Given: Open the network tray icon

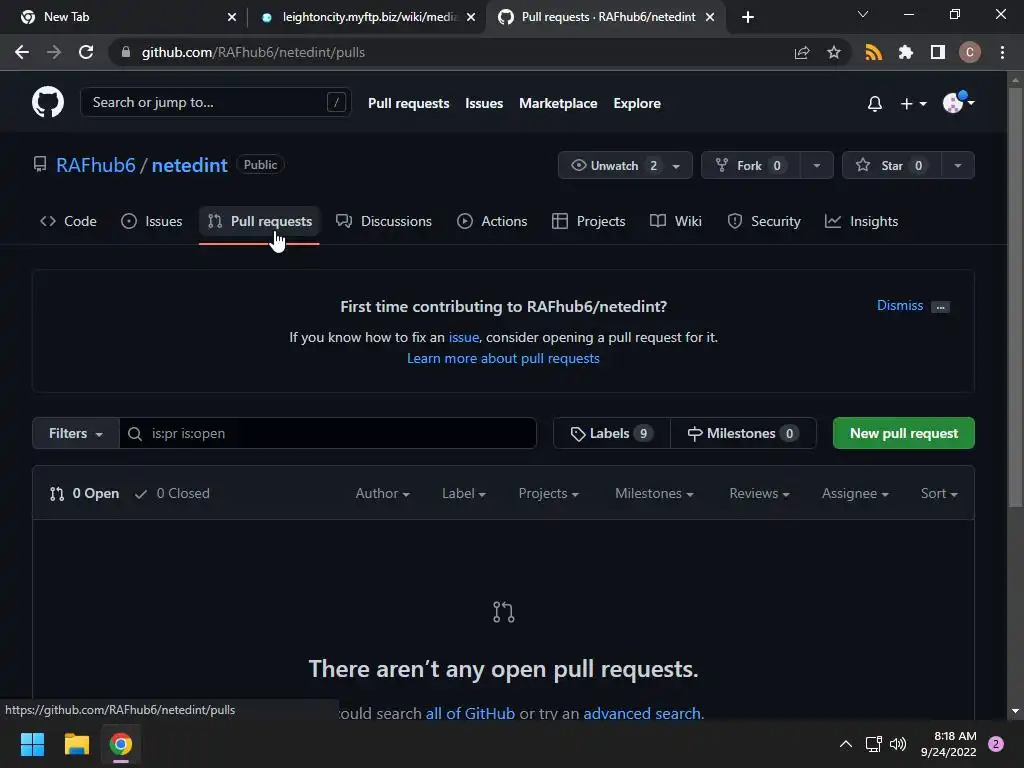Looking at the screenshot, I should (873, 744).
